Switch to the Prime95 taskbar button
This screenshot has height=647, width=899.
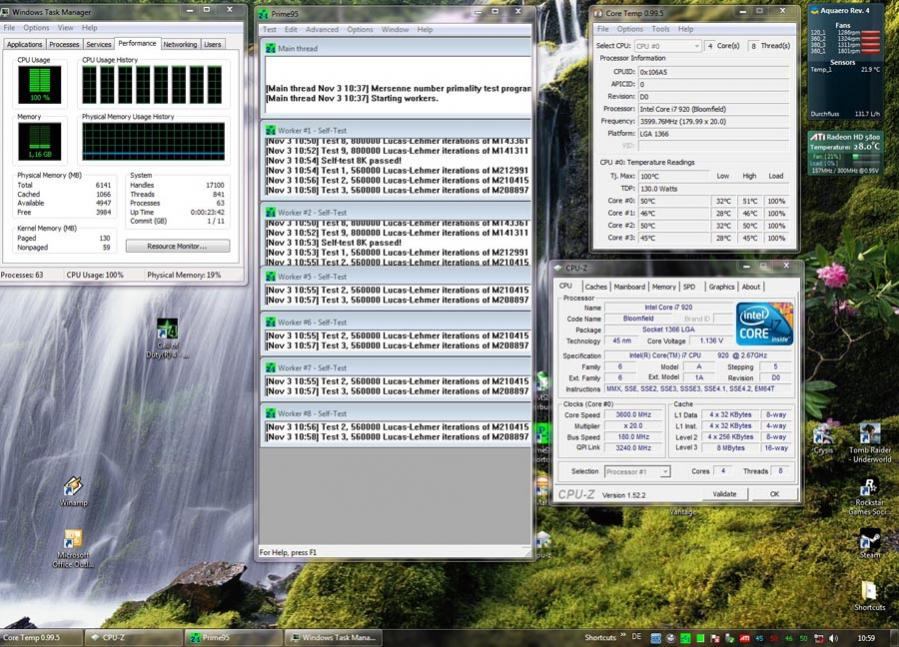[x=234, y=637]
